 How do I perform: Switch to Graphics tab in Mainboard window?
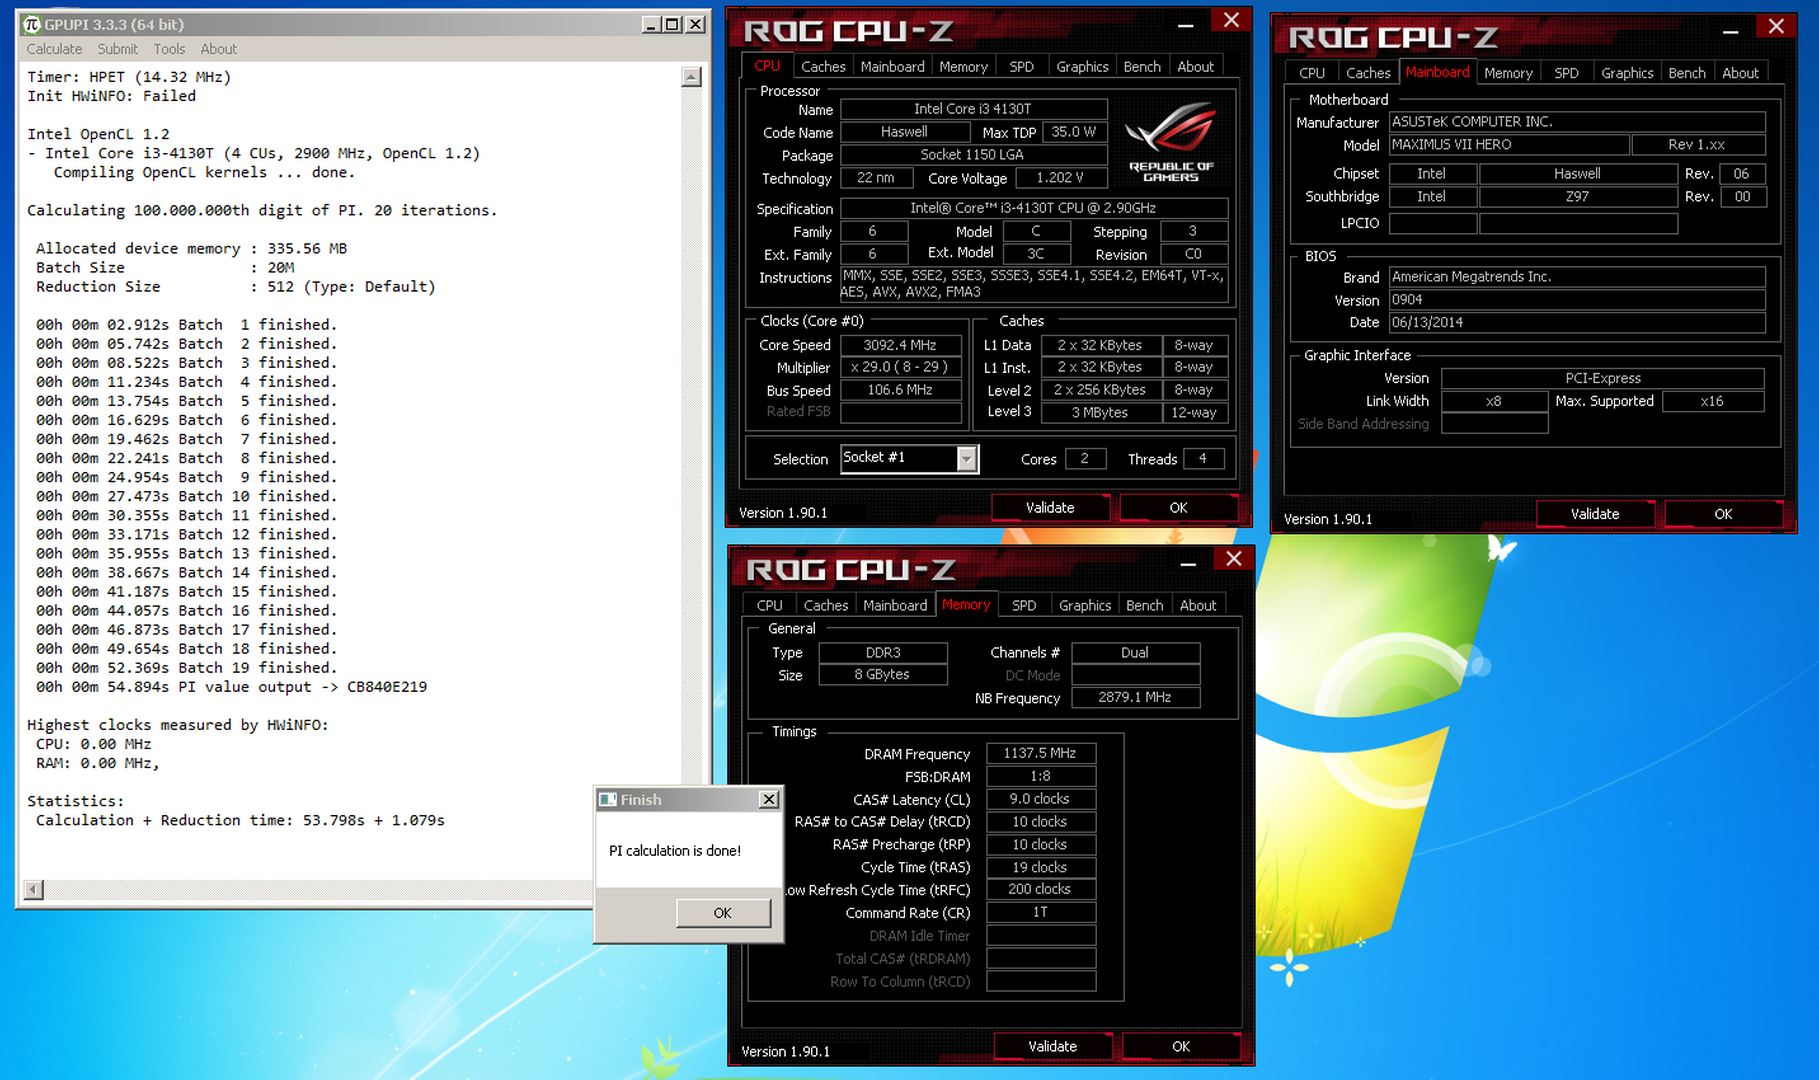coord(1627,73)
